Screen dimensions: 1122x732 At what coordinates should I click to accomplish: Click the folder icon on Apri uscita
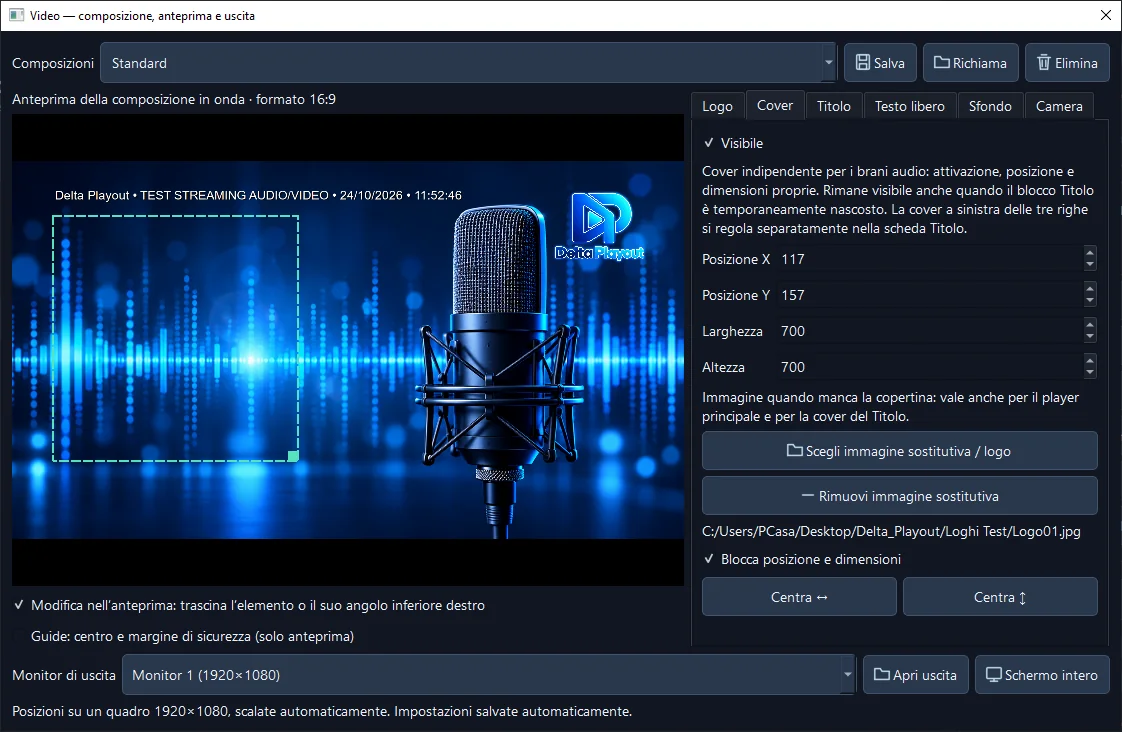pos(882,675)
